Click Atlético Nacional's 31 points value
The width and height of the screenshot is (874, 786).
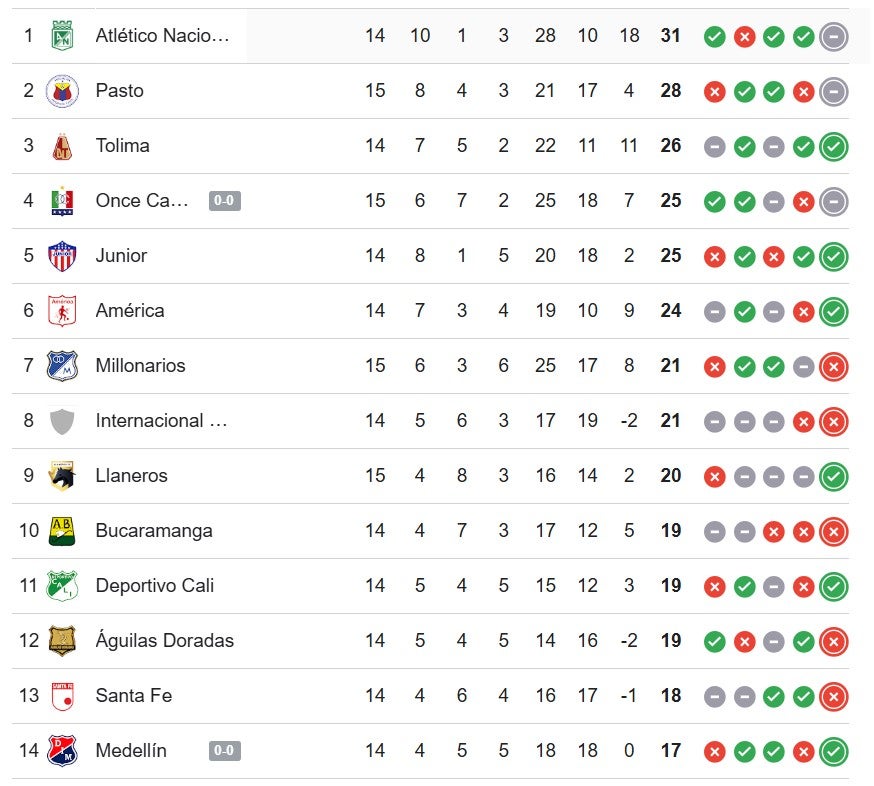(x=670, y=36)
